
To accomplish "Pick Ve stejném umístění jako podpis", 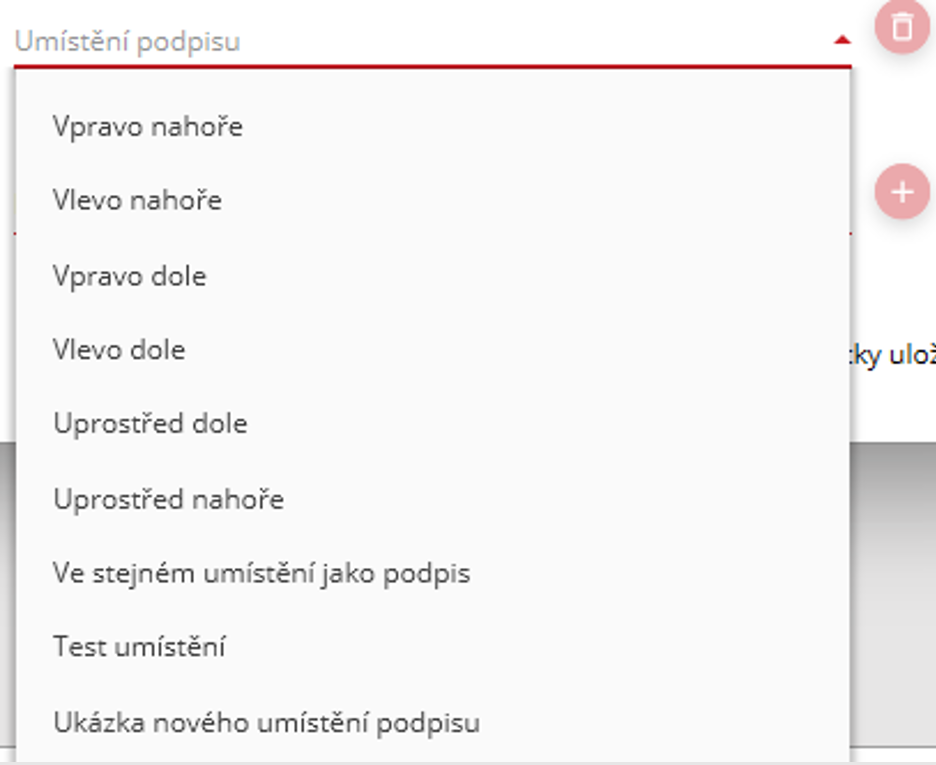I will 261,573.
